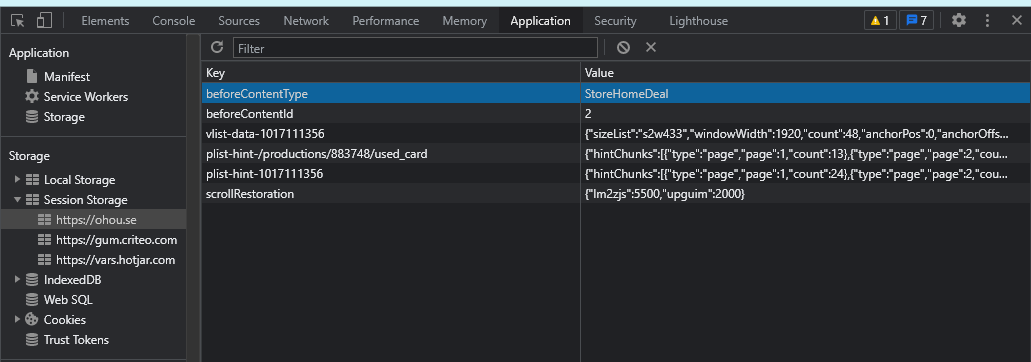
Task: Select https://gum.criteo.com session storage
Action: 116,240
